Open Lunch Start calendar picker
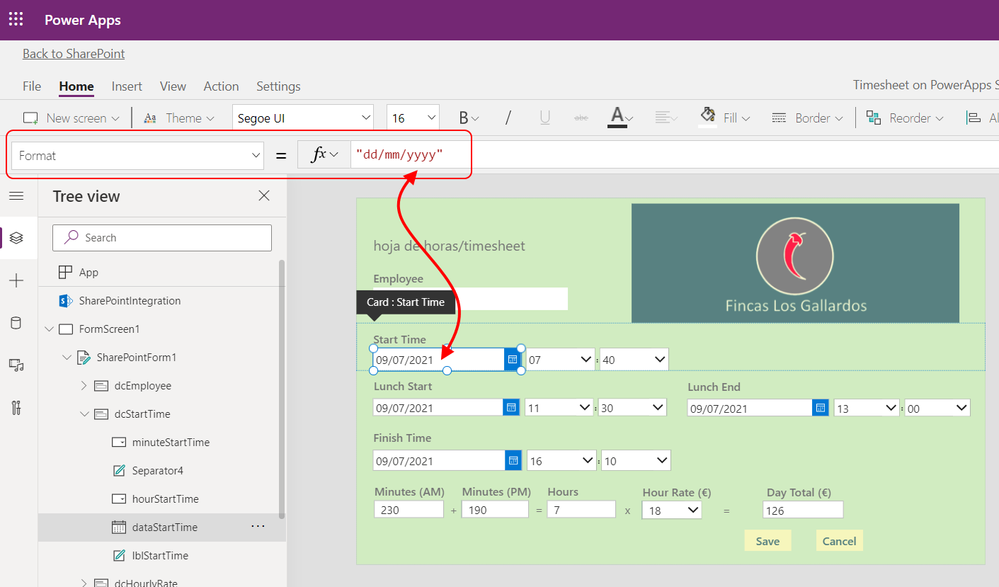 point(511,407)
